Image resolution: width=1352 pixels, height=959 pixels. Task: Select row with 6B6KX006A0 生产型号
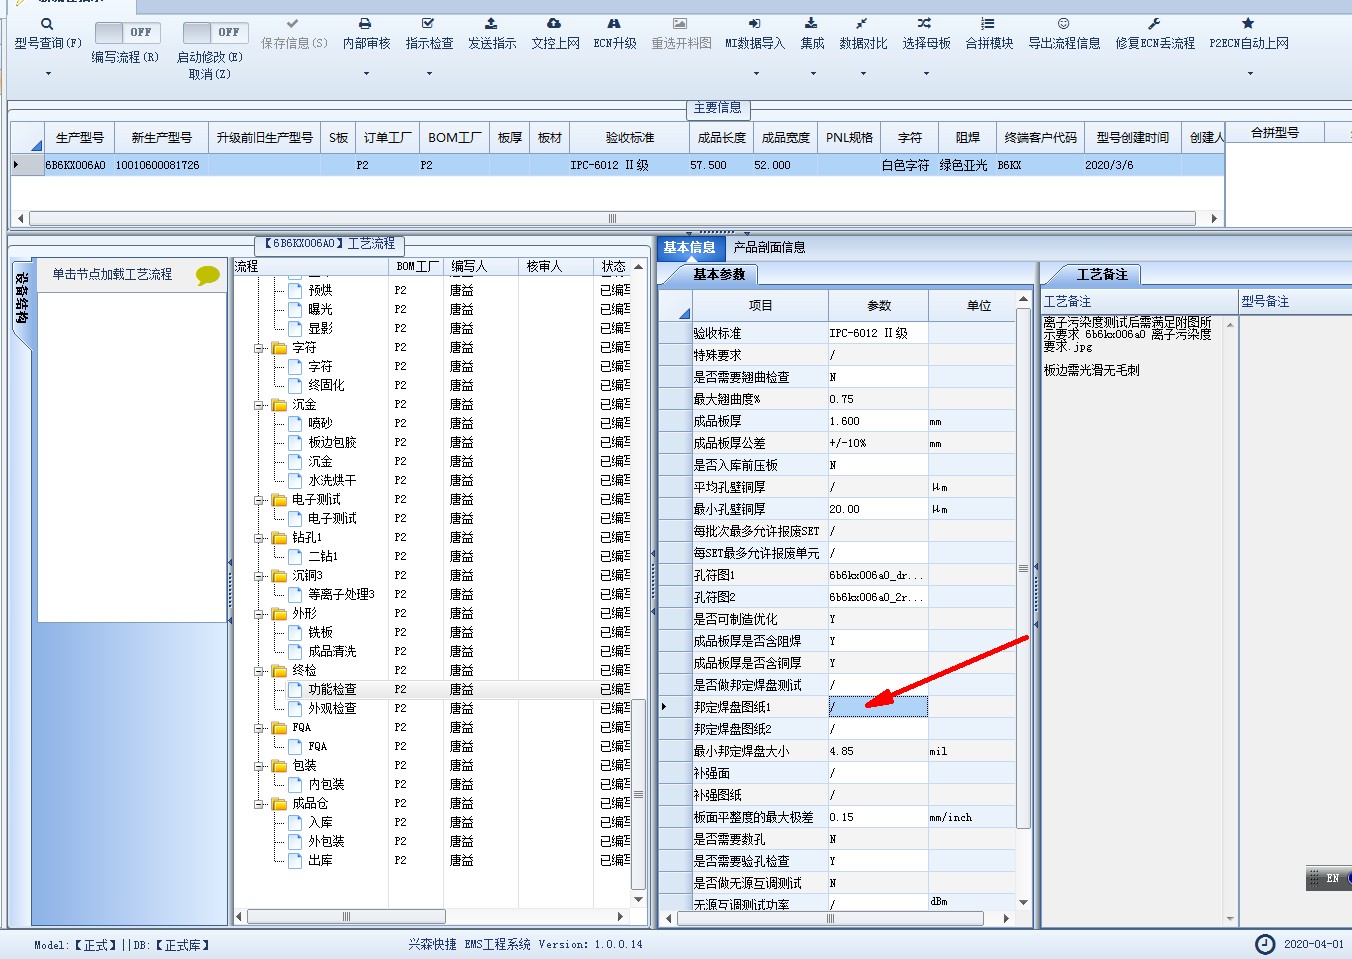coord(618,165)
